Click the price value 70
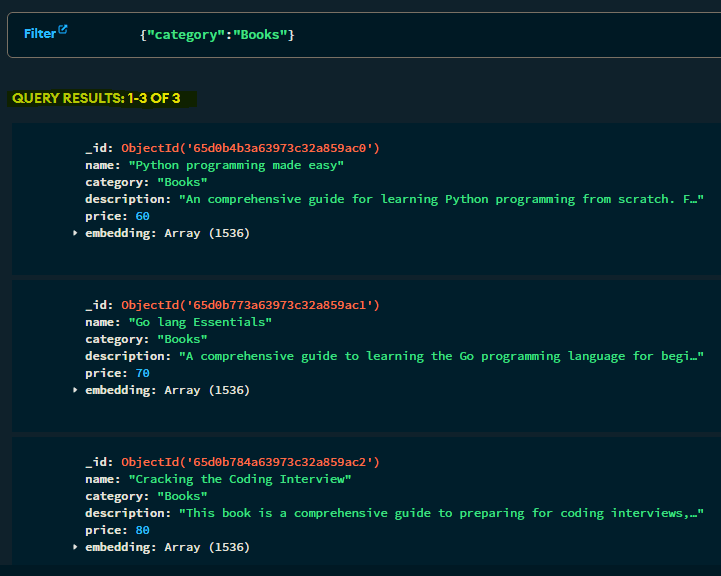This screenshot has width=721, height=576. coord(142,373)
